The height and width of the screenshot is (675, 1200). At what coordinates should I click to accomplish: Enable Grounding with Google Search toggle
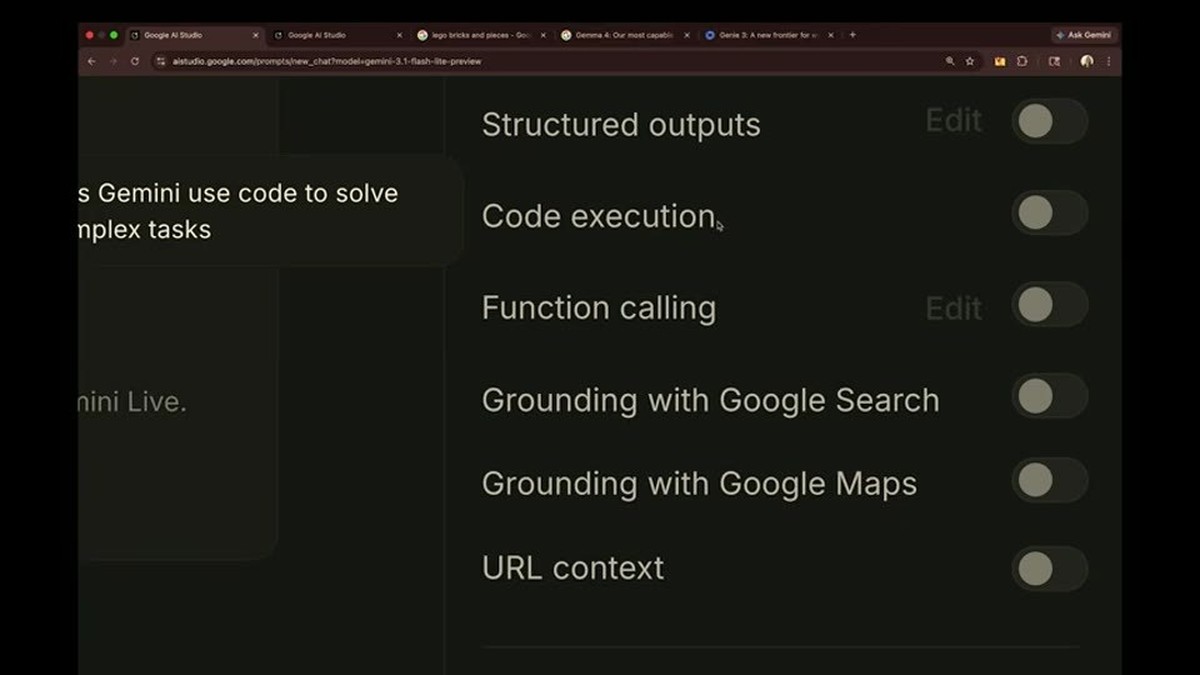pos(1049,397)
